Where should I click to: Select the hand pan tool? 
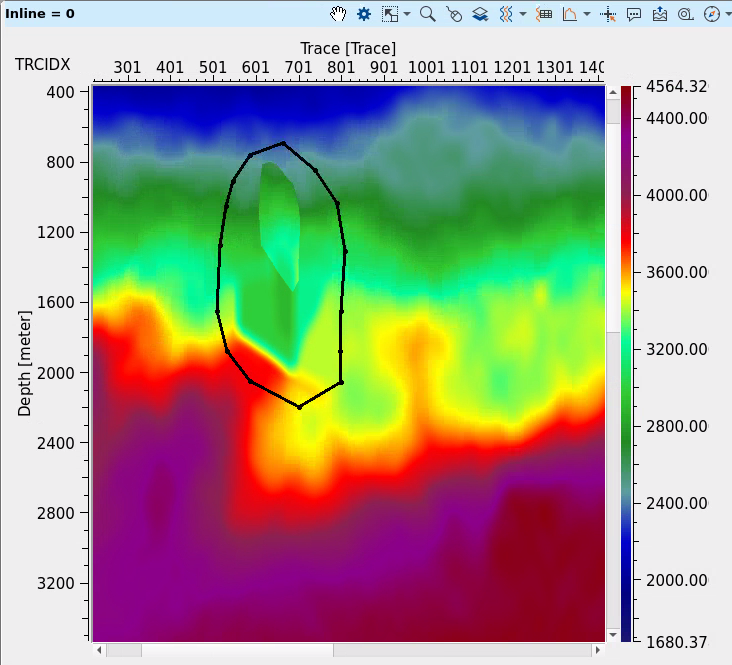(339, 14)
